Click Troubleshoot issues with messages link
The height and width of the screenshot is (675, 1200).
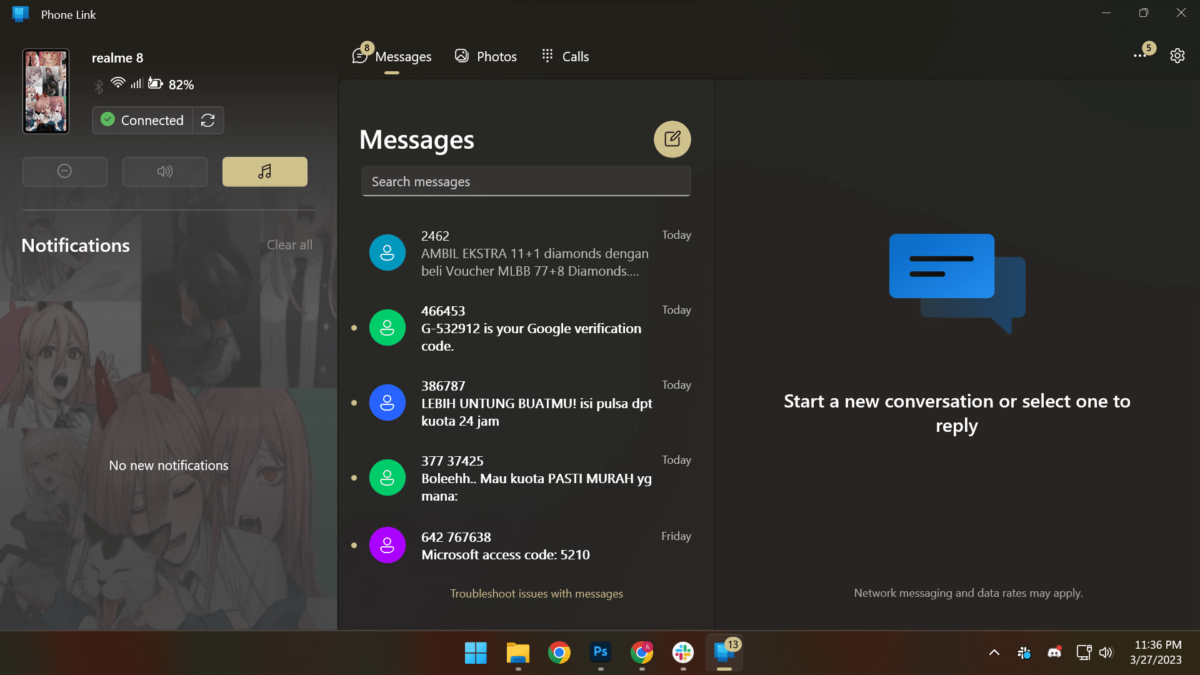(536, 594)
